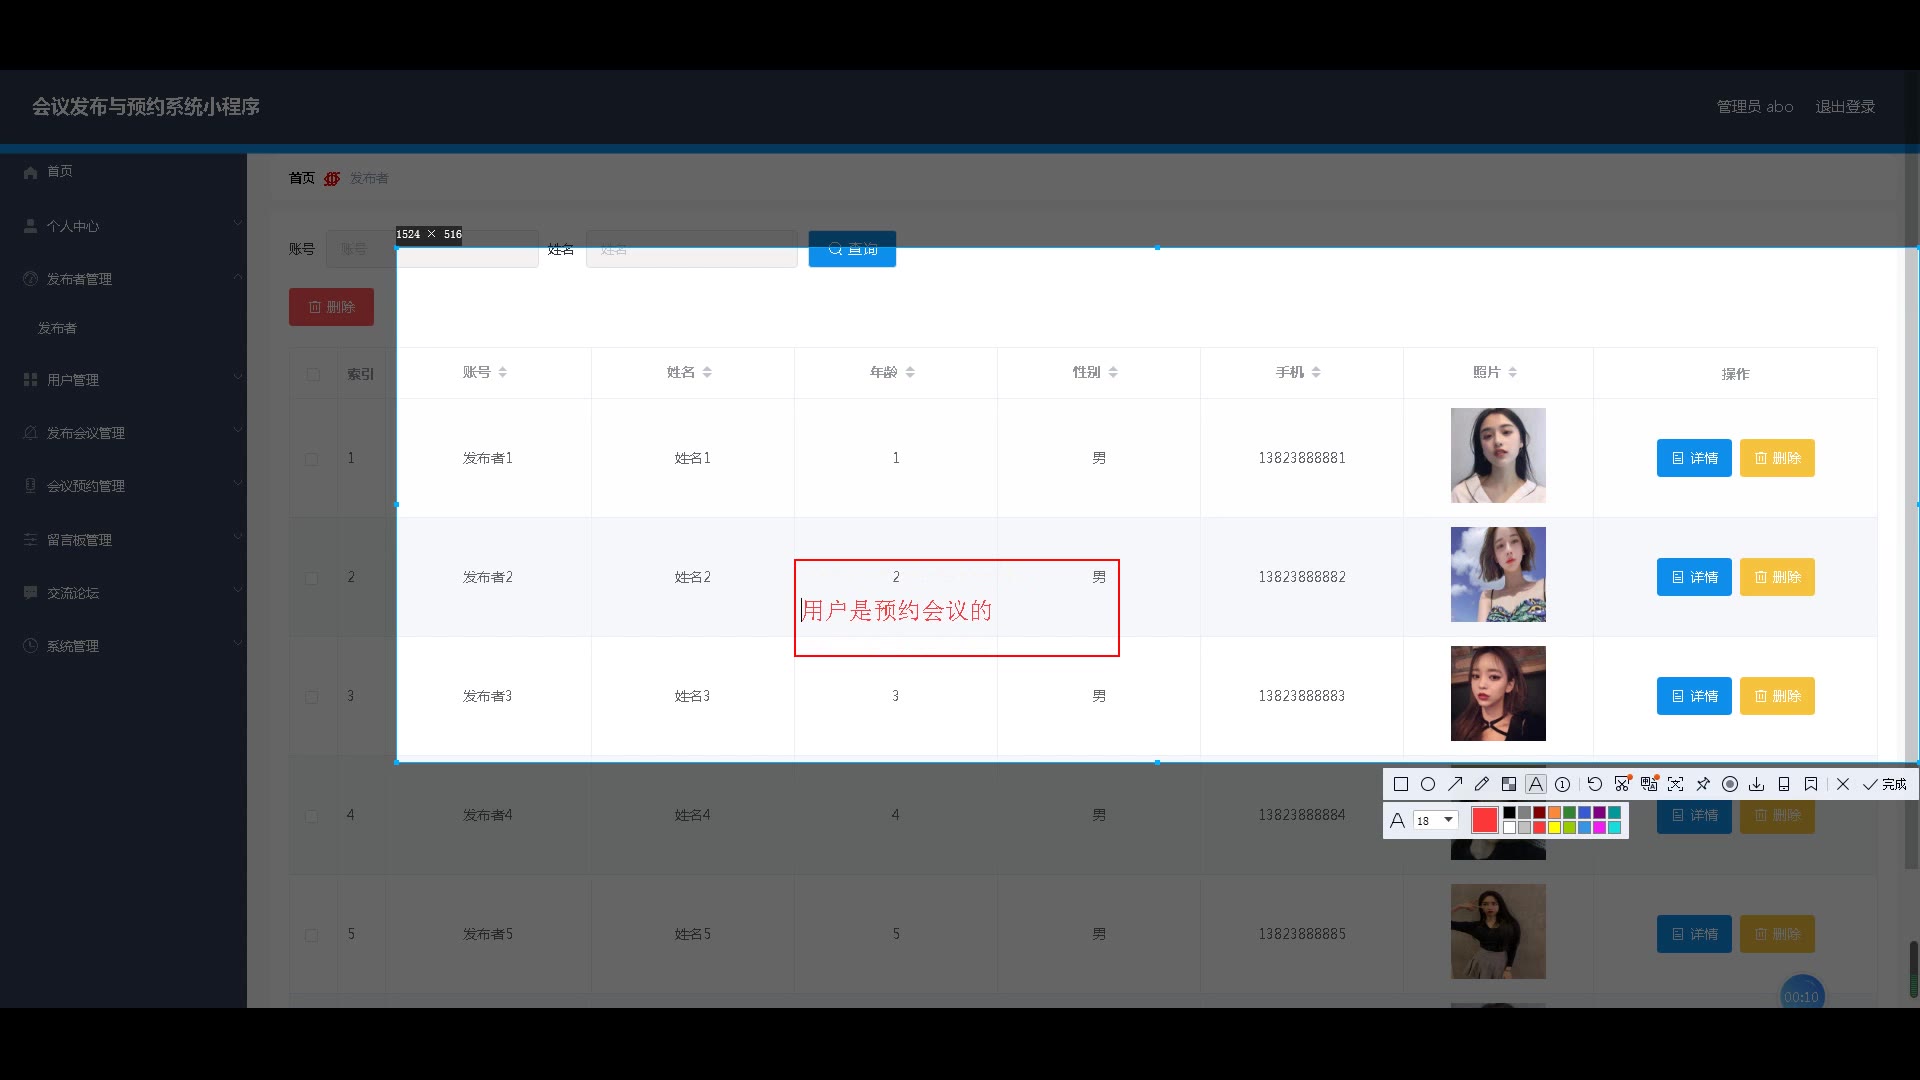Open the screenshot translate tool

click(x=1649, y=784)
